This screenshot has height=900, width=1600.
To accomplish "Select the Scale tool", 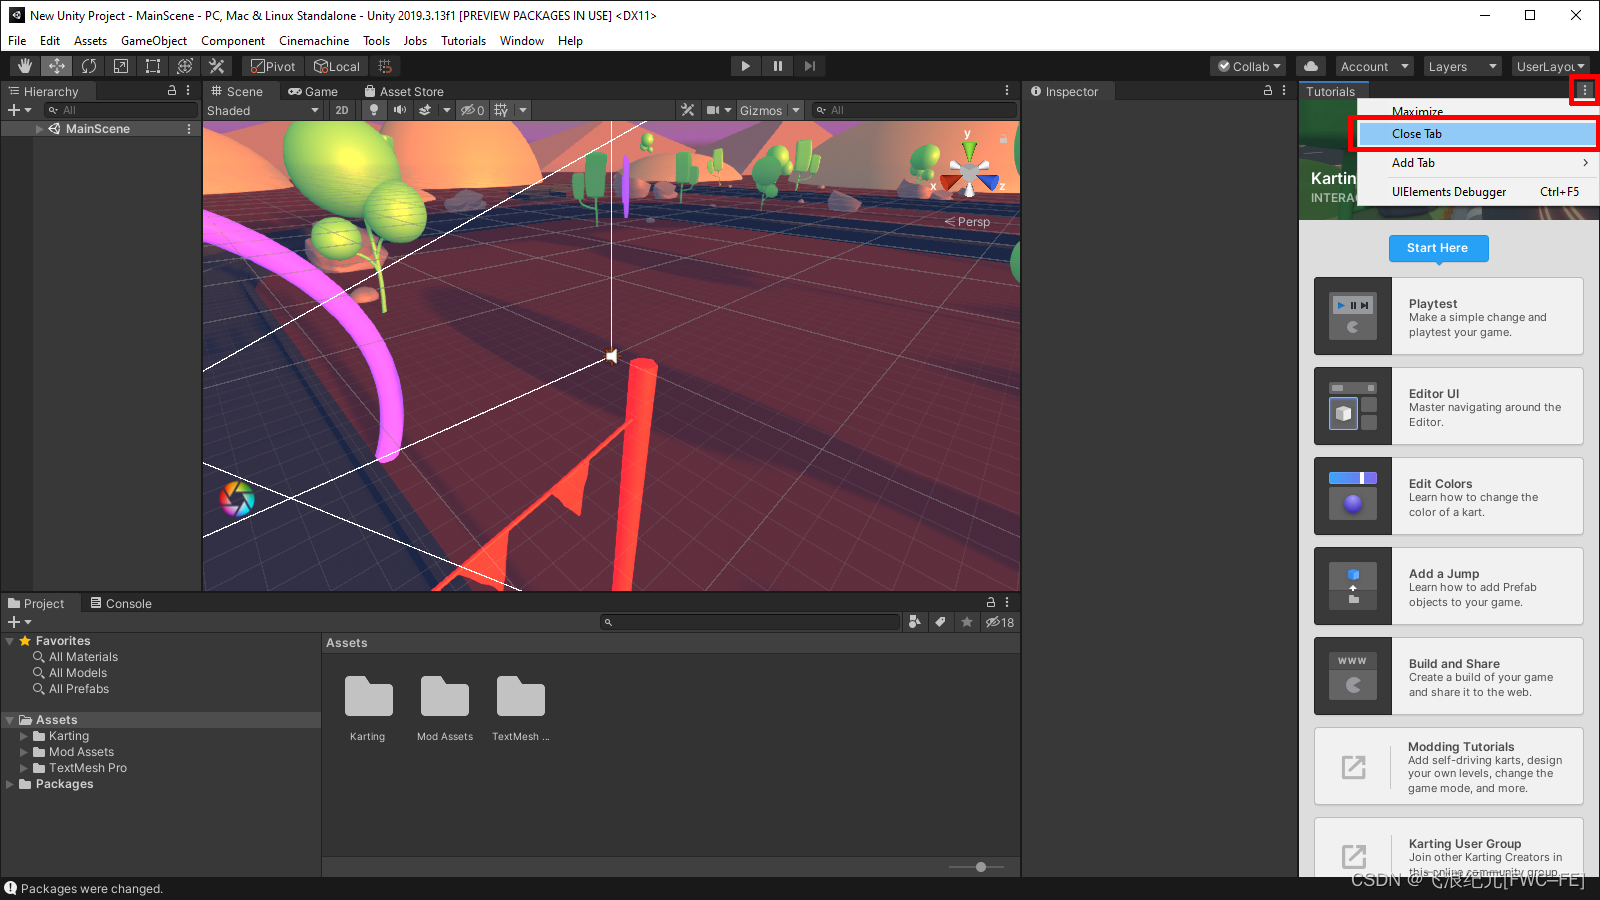I will pyautogui.click(x=121, y=66).
